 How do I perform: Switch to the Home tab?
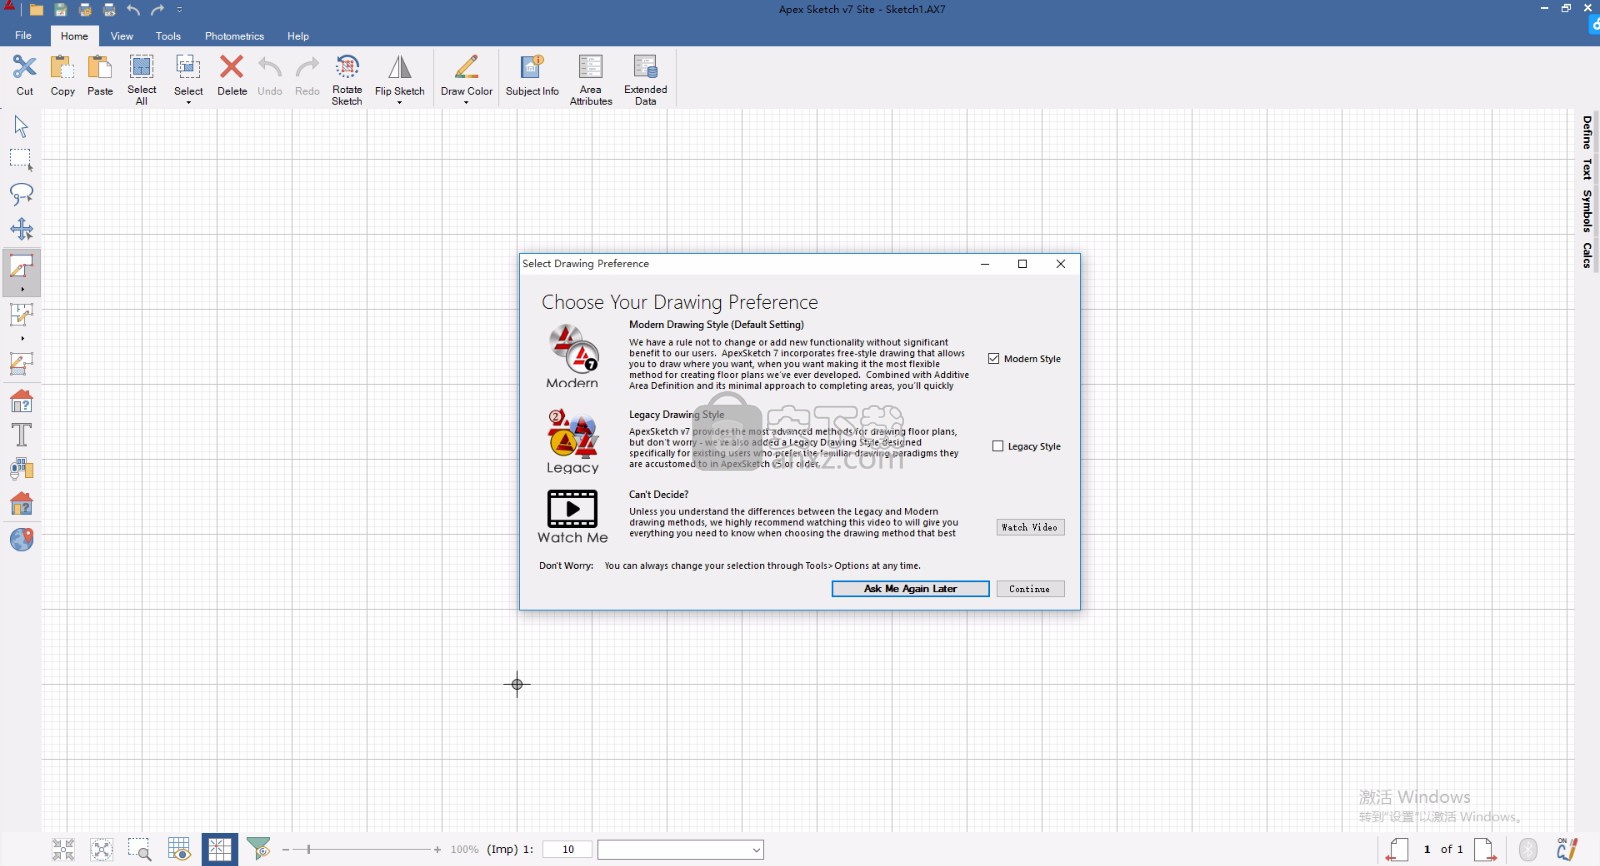click(x=74, y=36)
